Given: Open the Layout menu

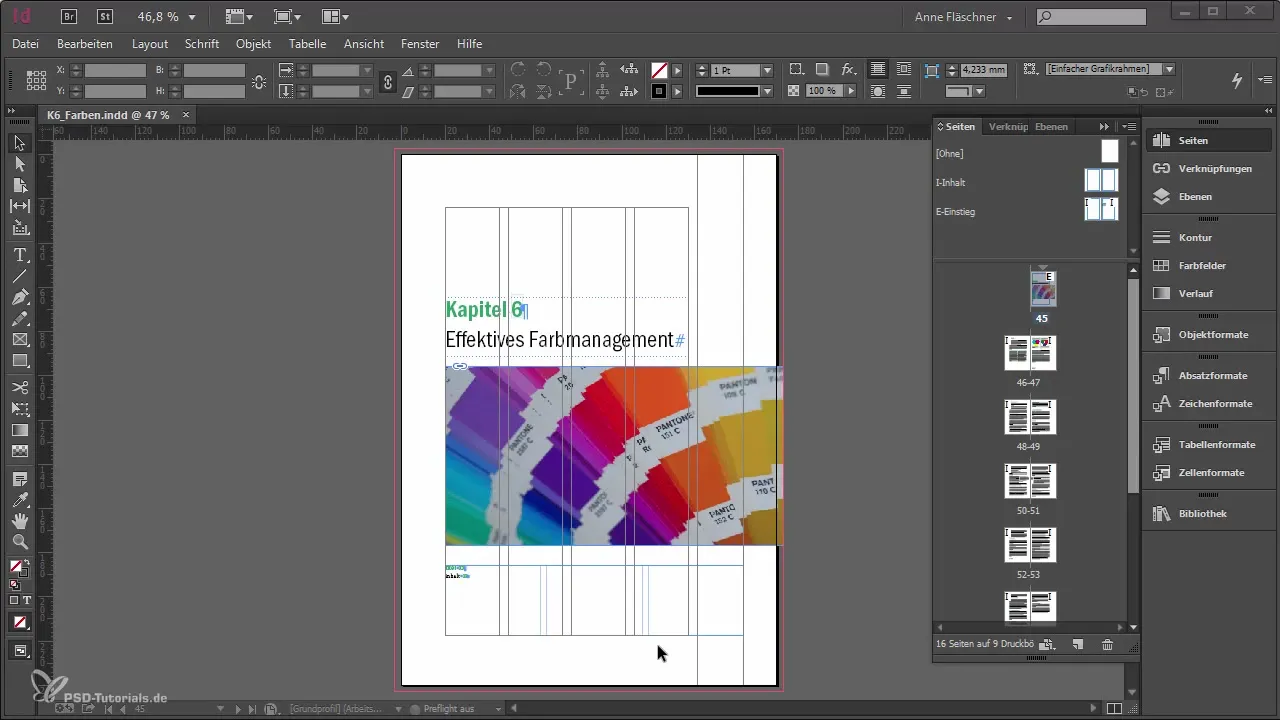Looking at the screenshot, I should tap(150, 44).
